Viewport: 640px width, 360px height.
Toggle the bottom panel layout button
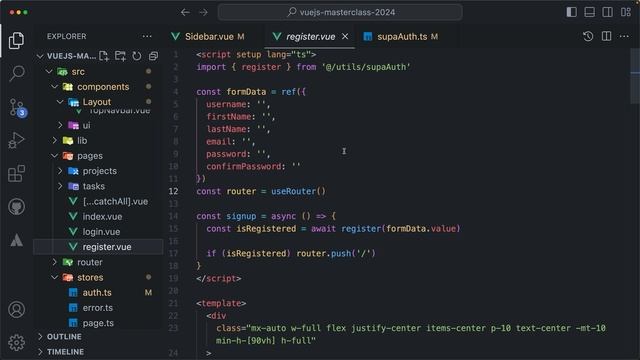tap(589, 12)
